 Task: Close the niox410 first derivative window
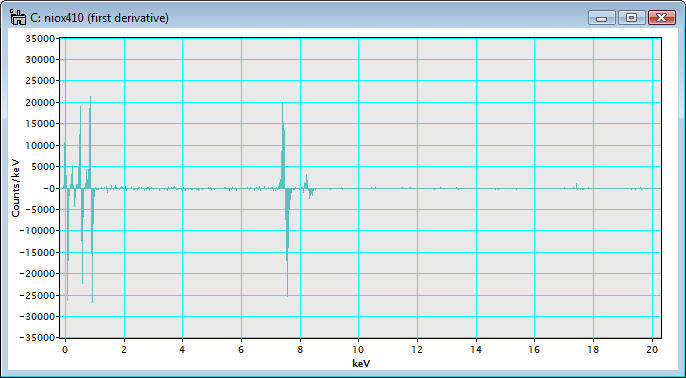(x=662, y=18)
